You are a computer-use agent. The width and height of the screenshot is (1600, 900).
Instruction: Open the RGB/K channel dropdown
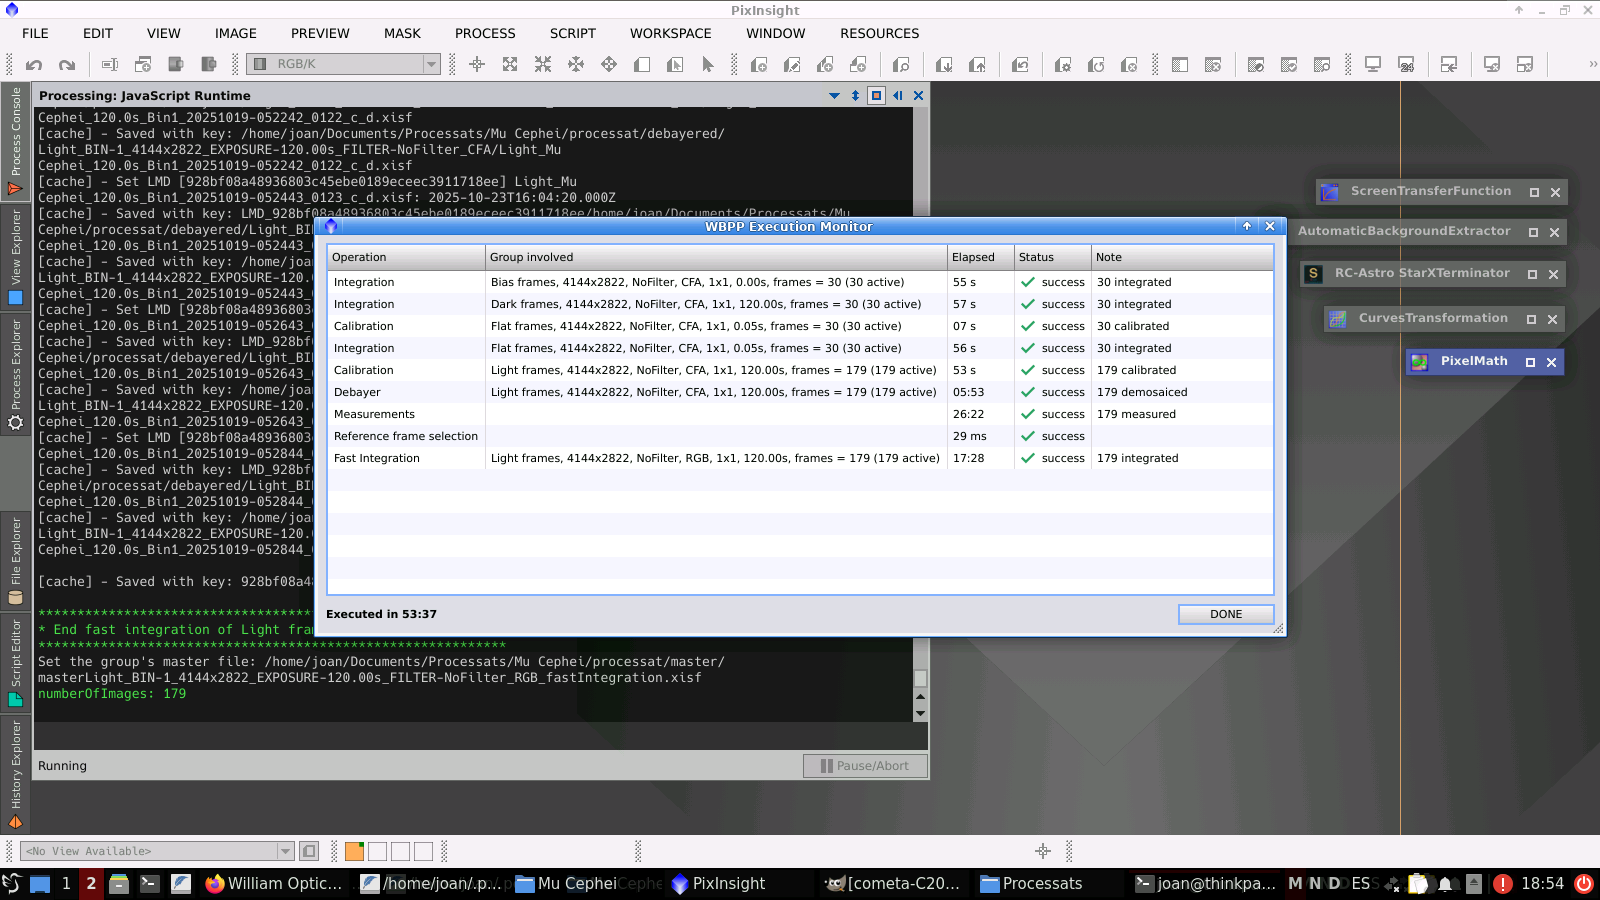click(431, 64)
